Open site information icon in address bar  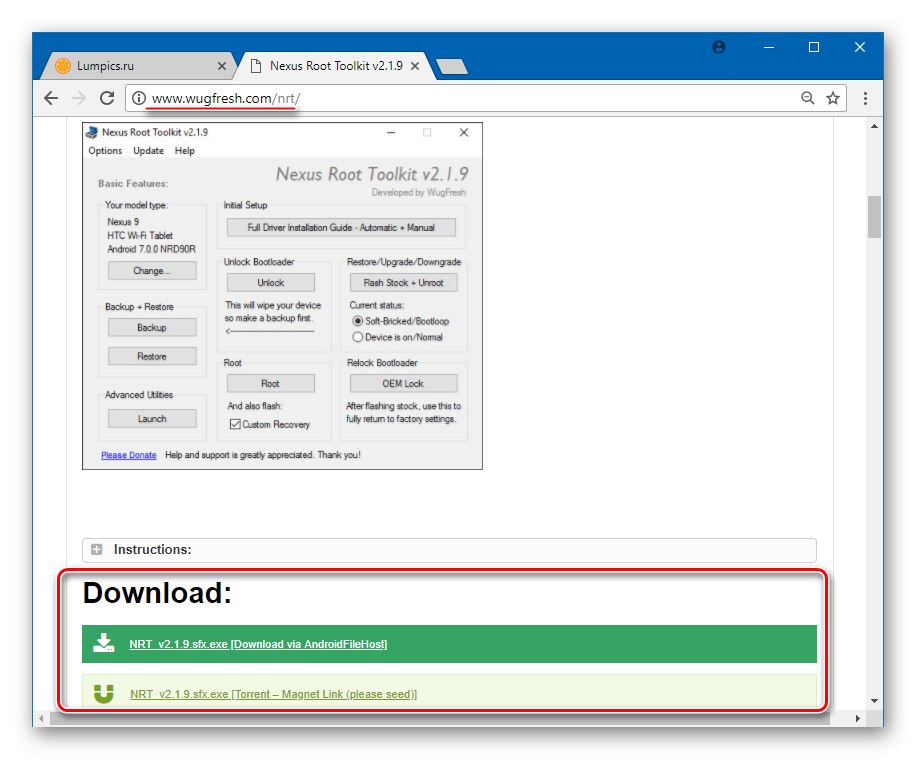[138, 98]
